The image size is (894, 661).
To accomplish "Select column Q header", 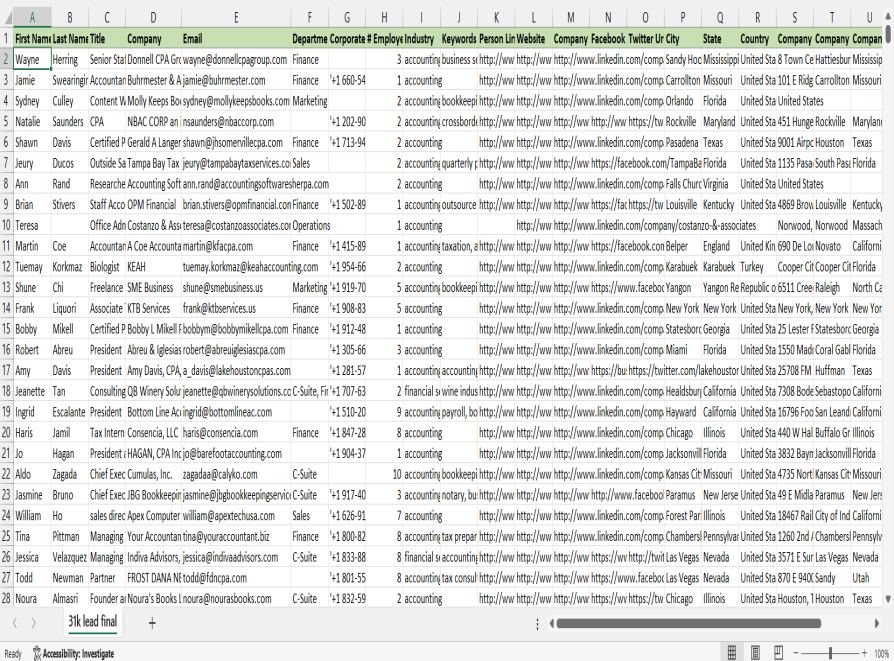I will click(720, 18).
